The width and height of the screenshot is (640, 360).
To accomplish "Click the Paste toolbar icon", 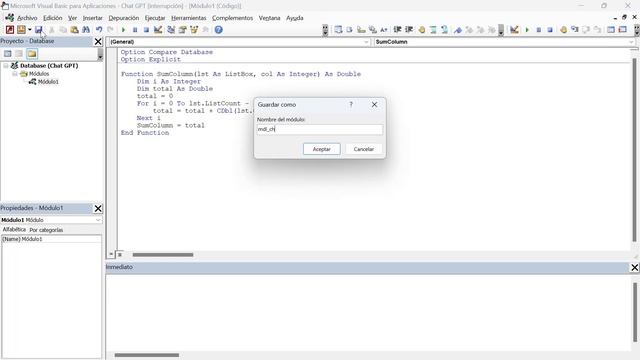I will [74, 30].
